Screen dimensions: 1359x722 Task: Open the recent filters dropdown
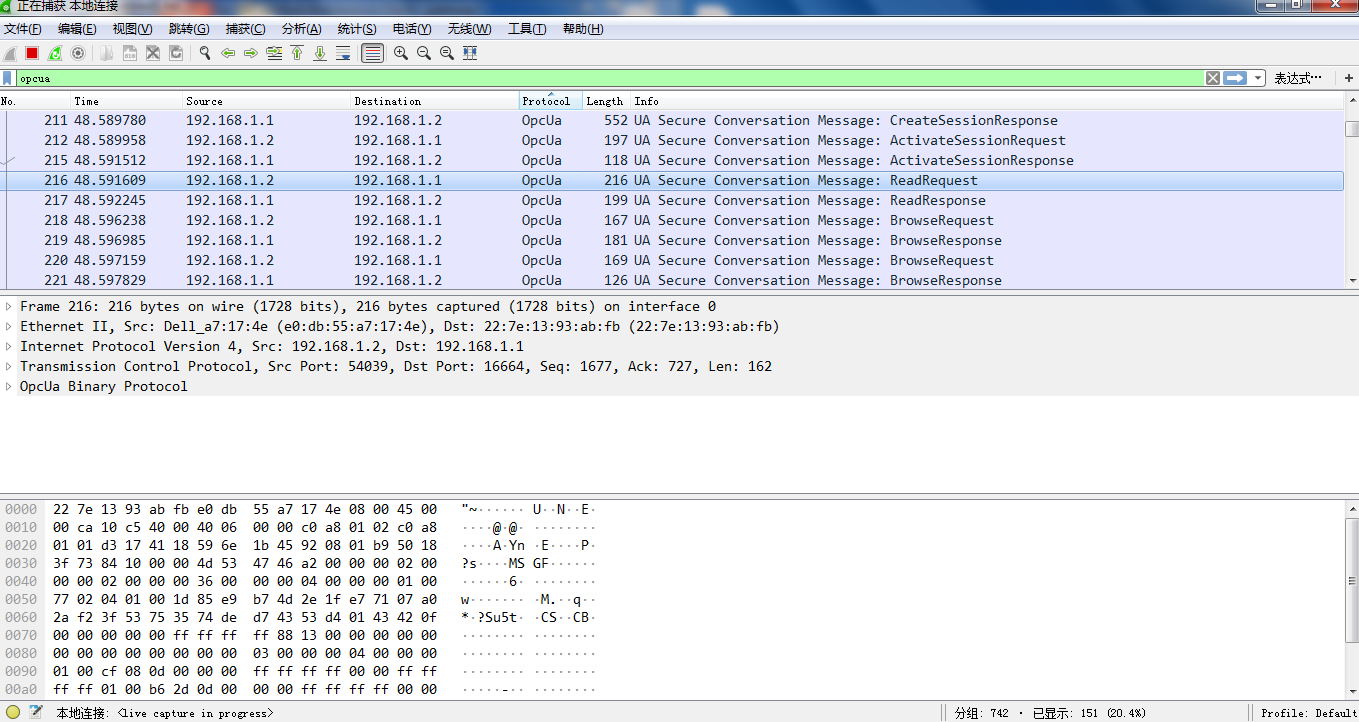(1258, 78)
